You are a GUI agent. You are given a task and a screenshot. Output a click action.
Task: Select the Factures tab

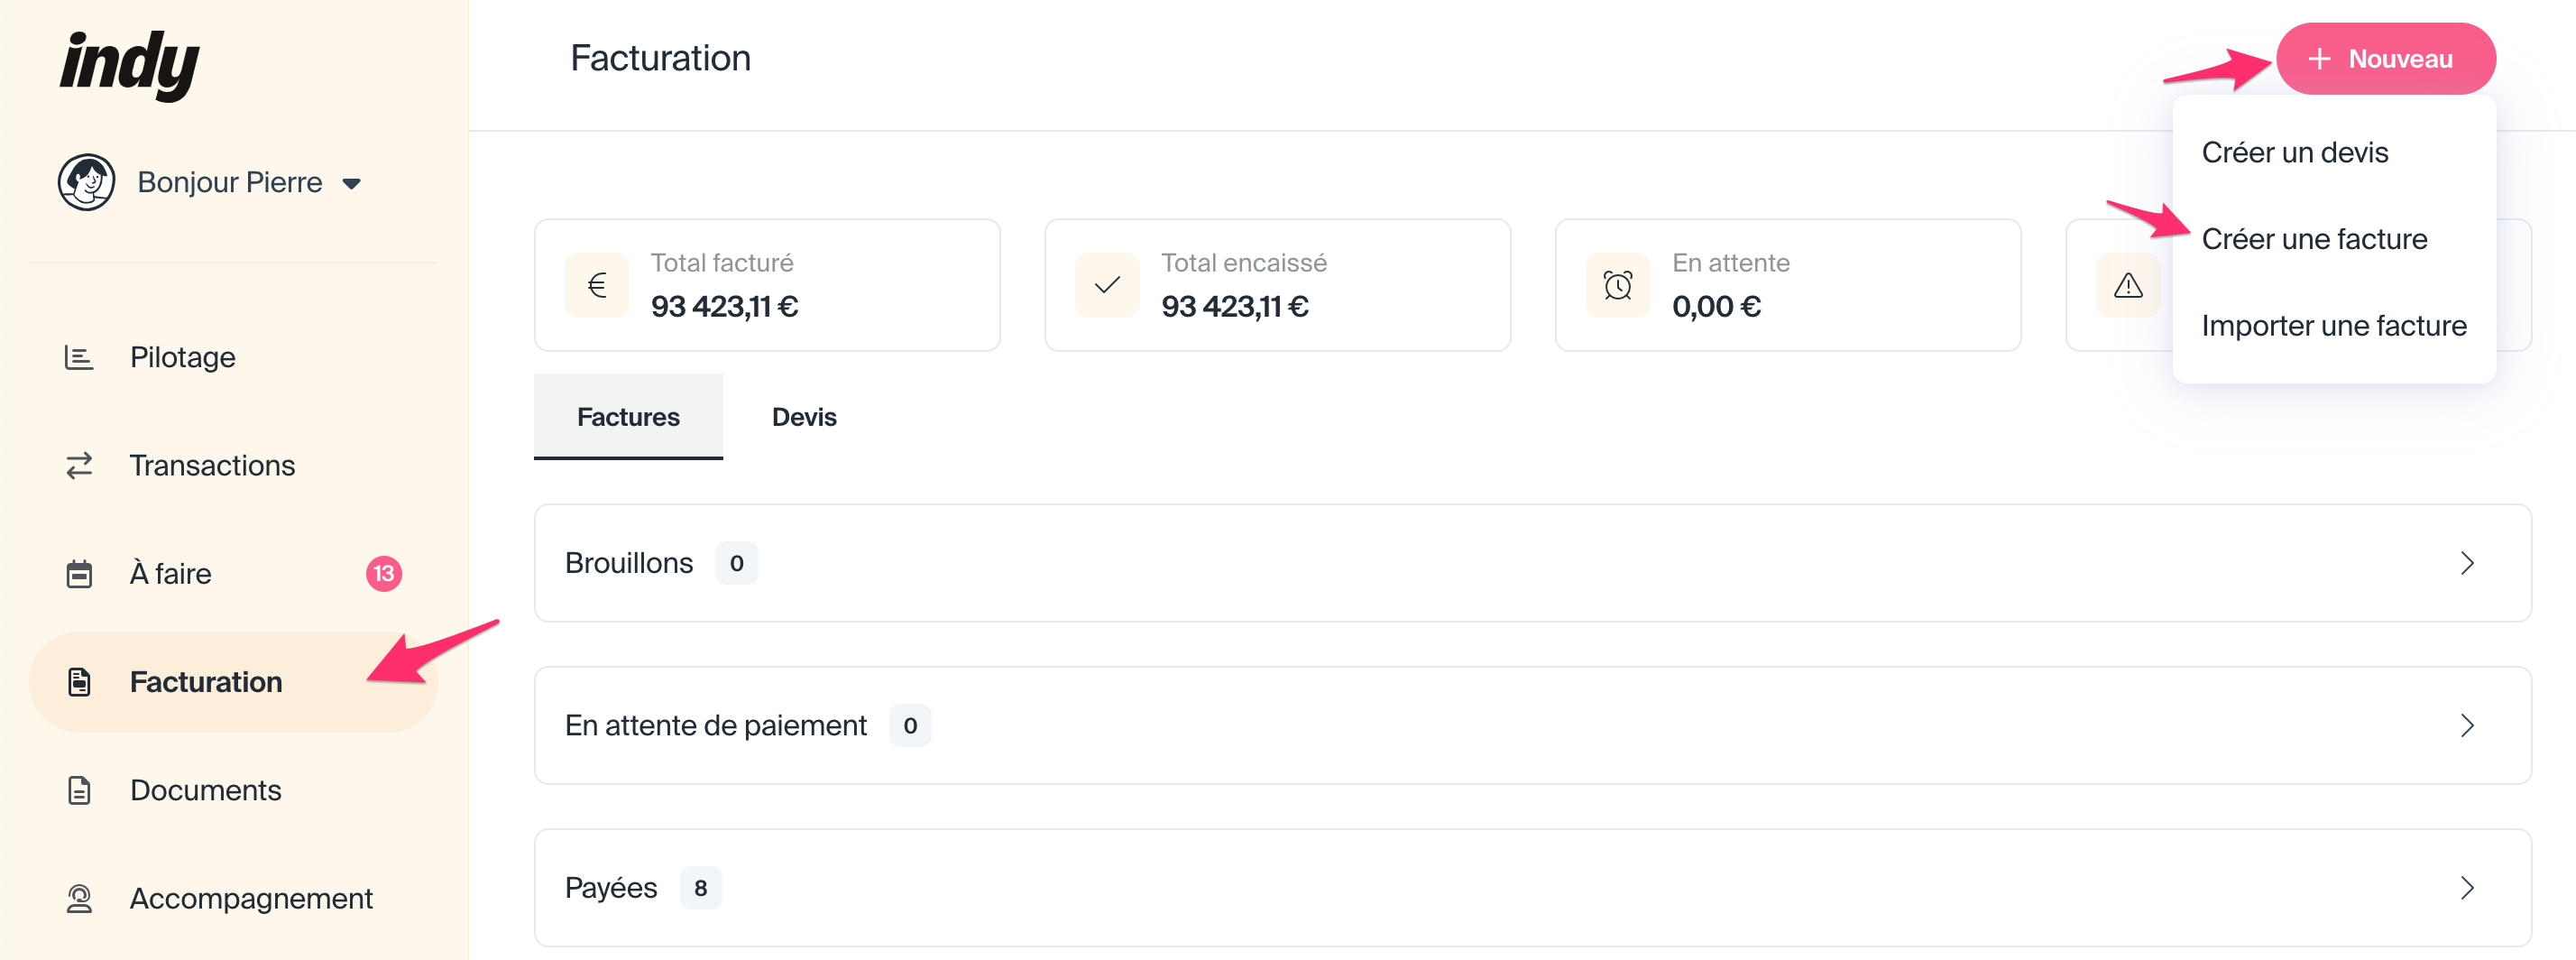click(x=628, y=417)
